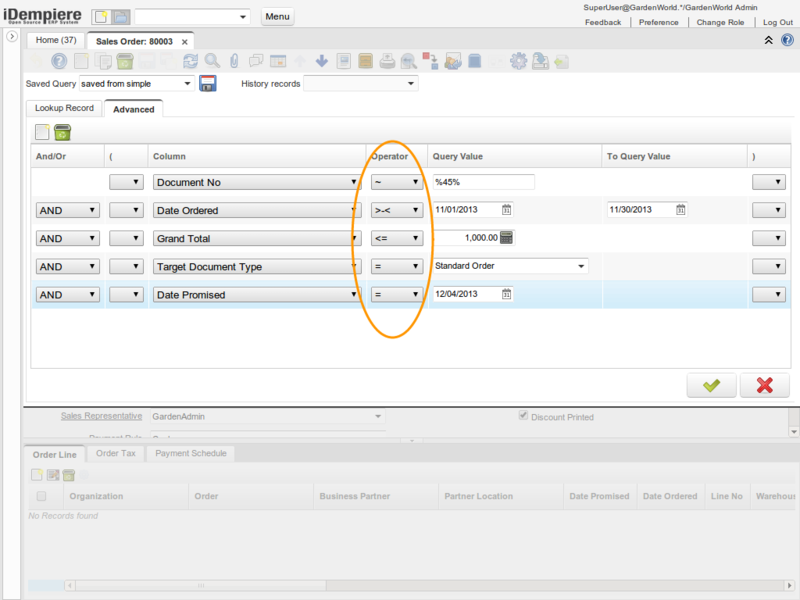Click the Menu button

(x=277, y=17)
